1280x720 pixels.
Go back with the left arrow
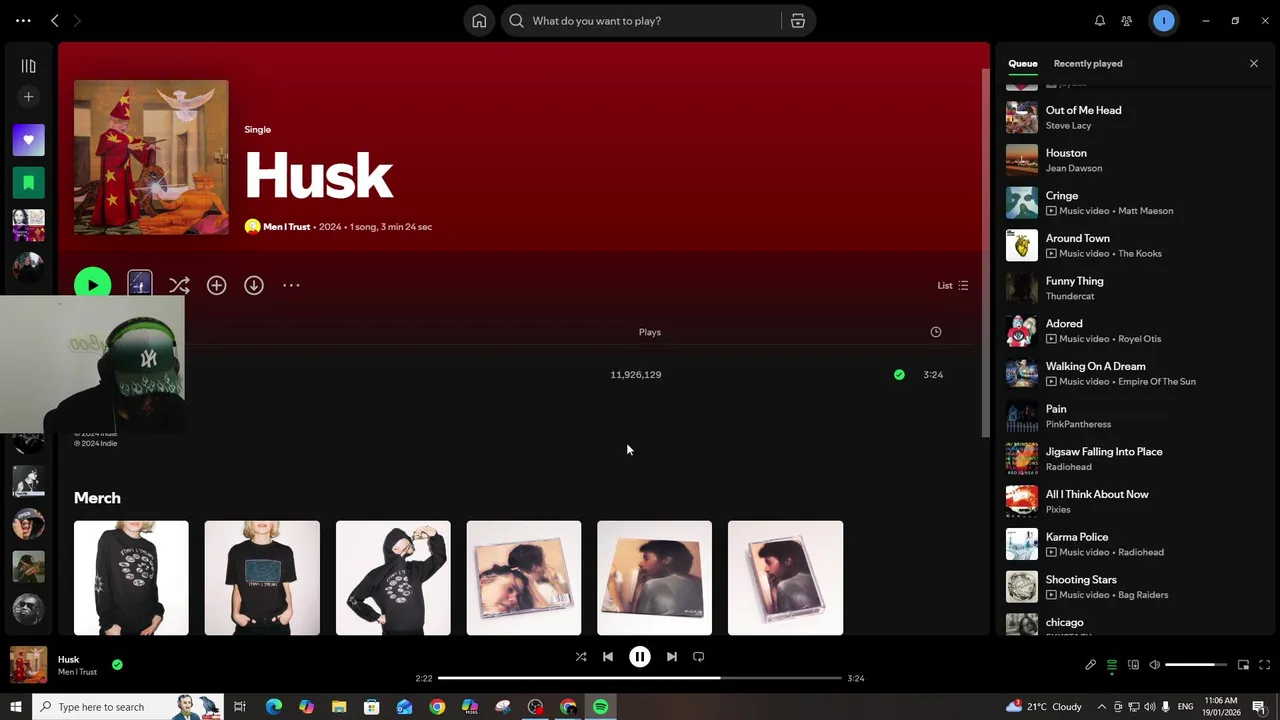tap(55, 21)
